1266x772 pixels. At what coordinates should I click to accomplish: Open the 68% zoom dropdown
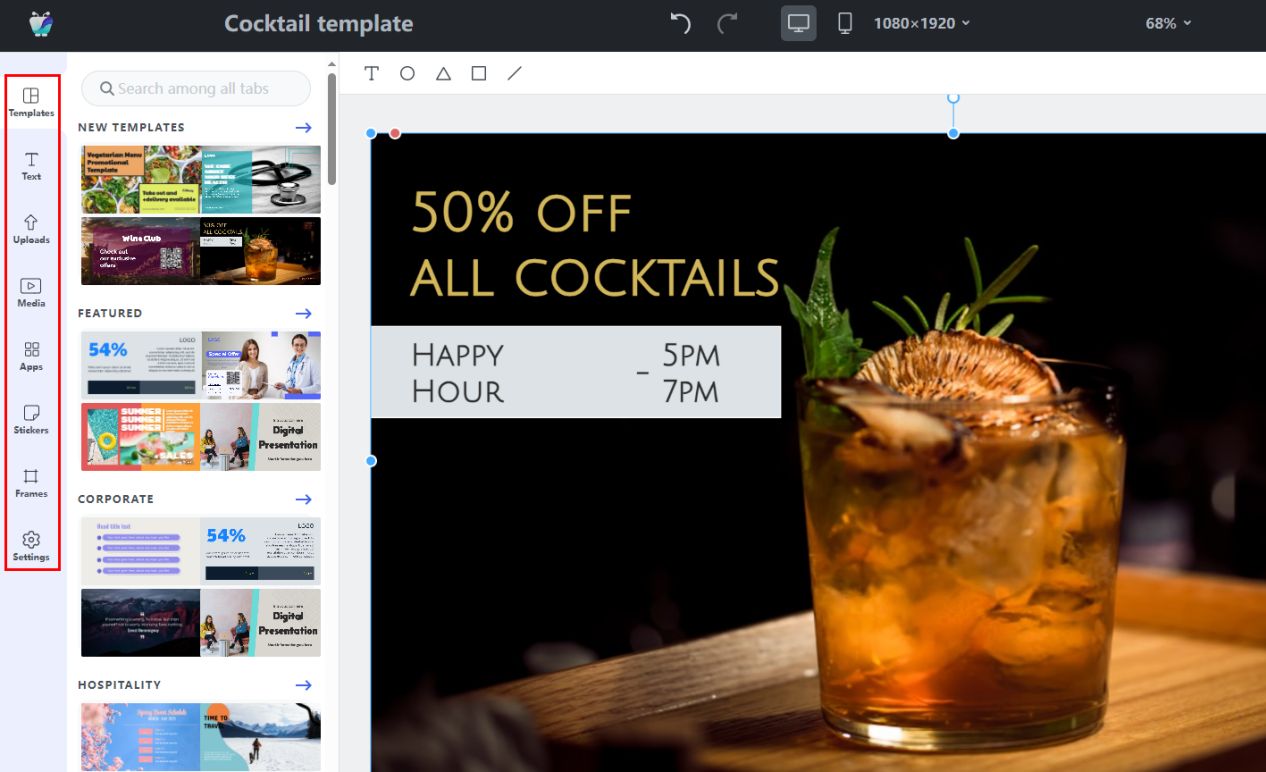[1168, 23]
